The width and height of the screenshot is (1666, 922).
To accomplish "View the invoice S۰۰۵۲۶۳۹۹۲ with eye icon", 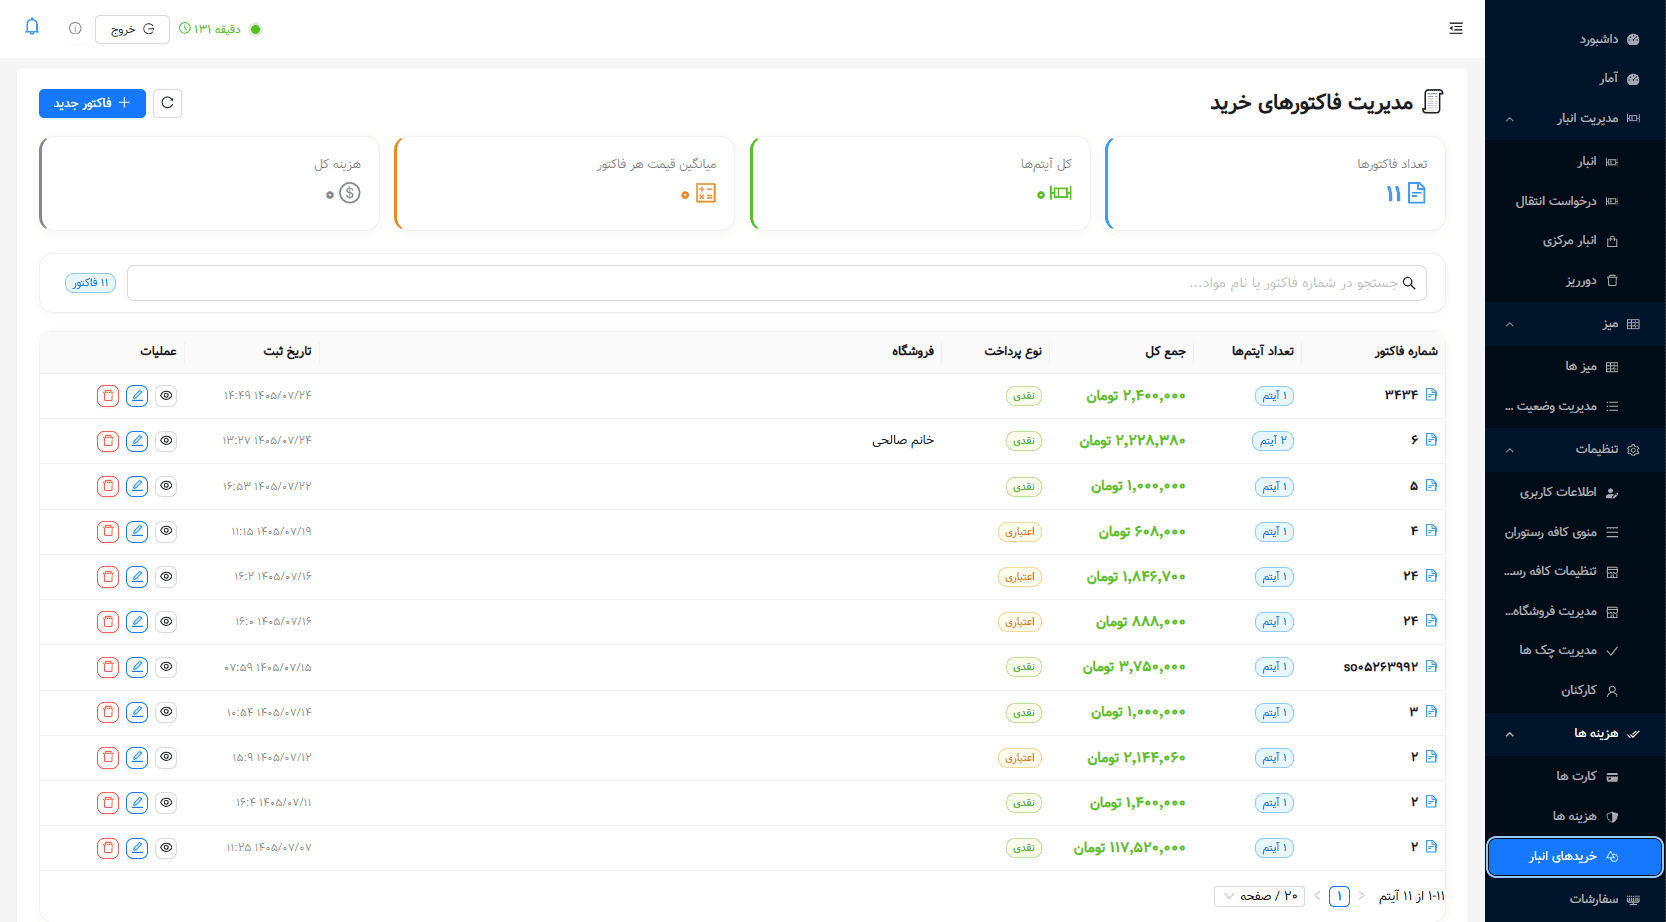I will [x=167, y=667].
